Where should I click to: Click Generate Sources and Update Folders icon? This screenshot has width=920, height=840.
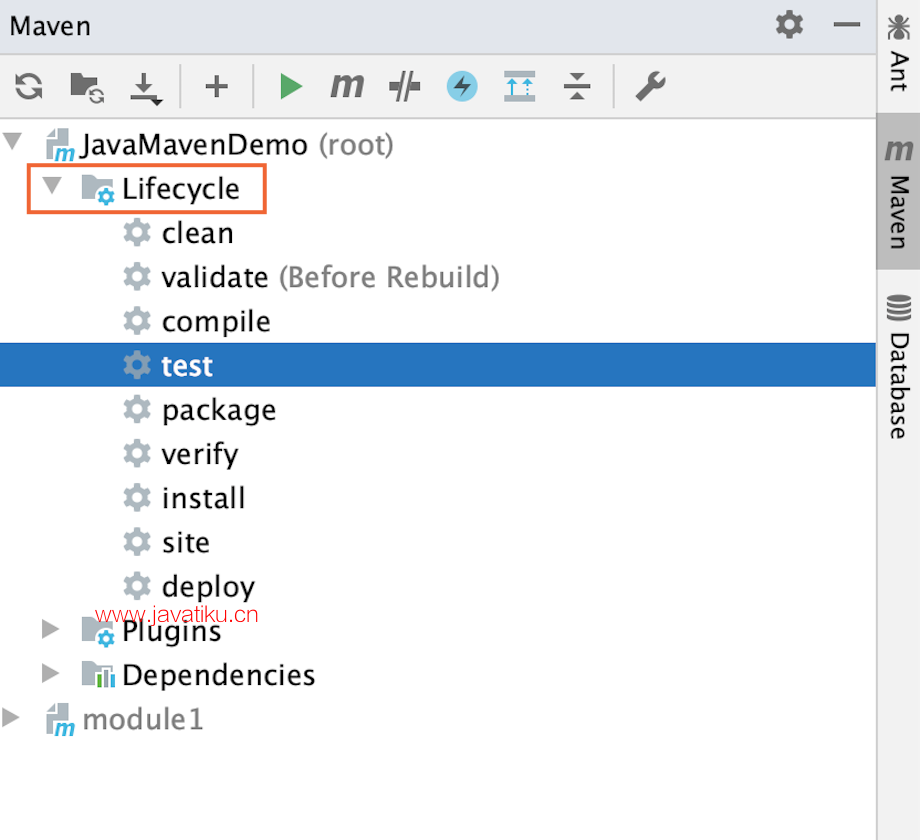pos(87,87)
